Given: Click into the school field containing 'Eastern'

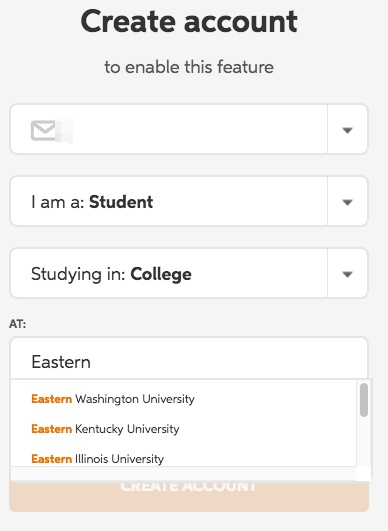Looking at the screenshot, I should coord(189,359).
